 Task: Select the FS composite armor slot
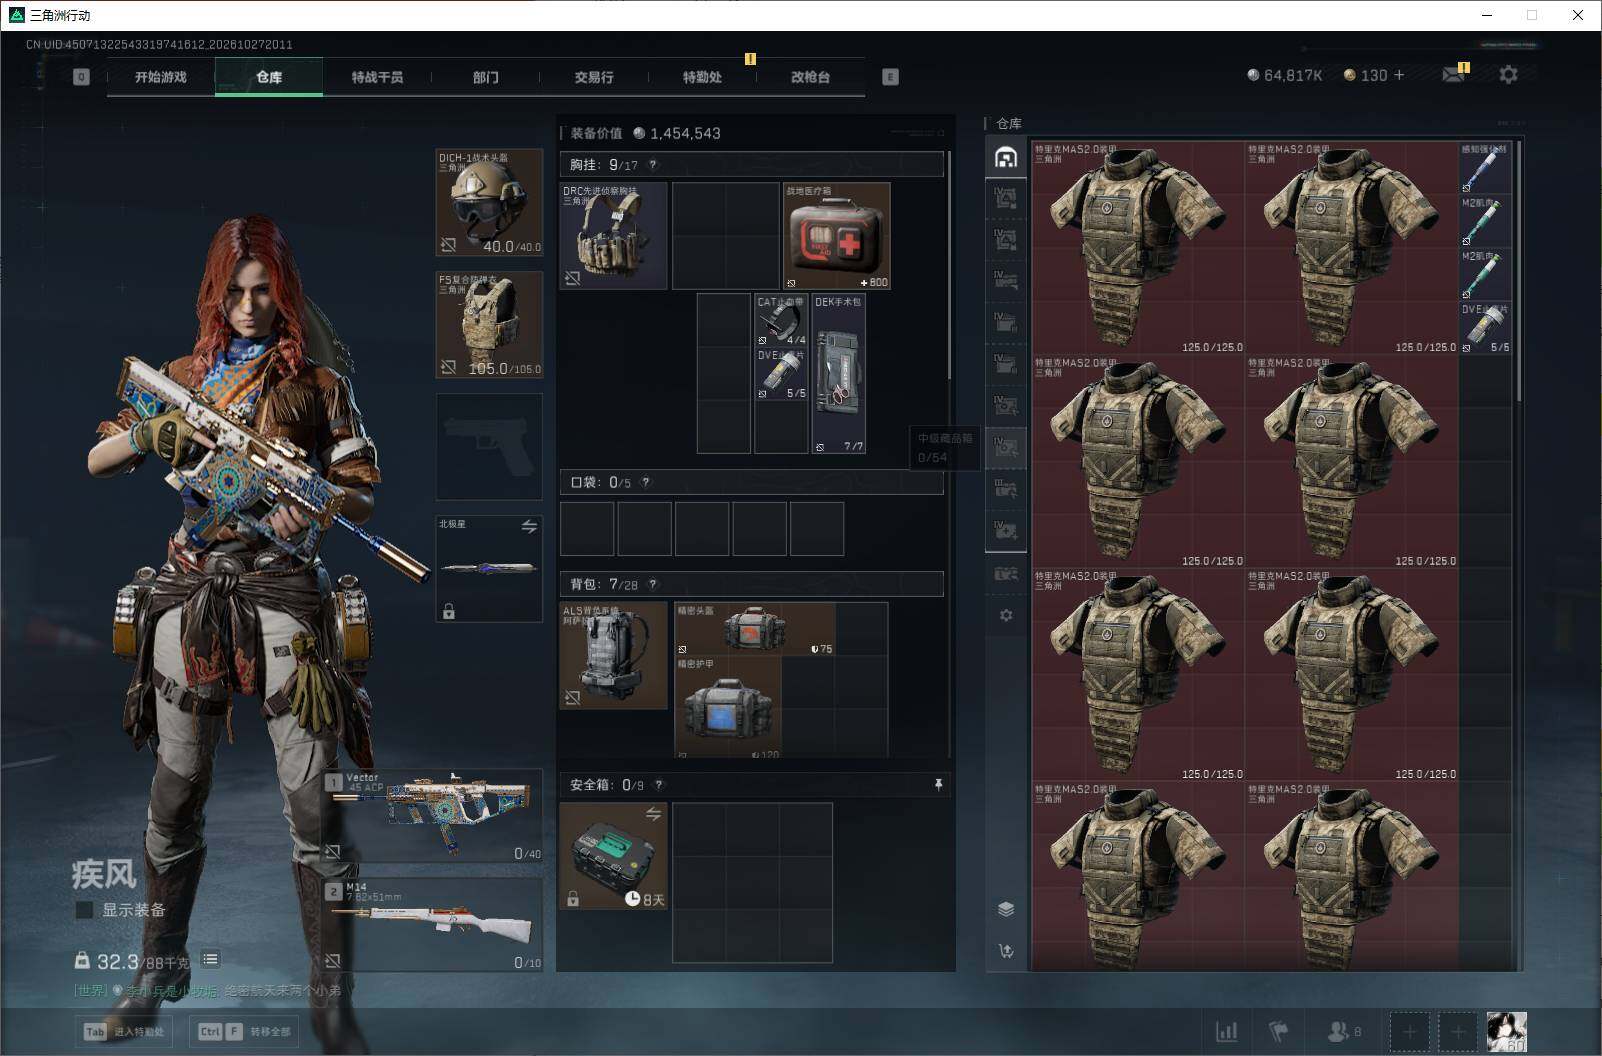(489, 325)
